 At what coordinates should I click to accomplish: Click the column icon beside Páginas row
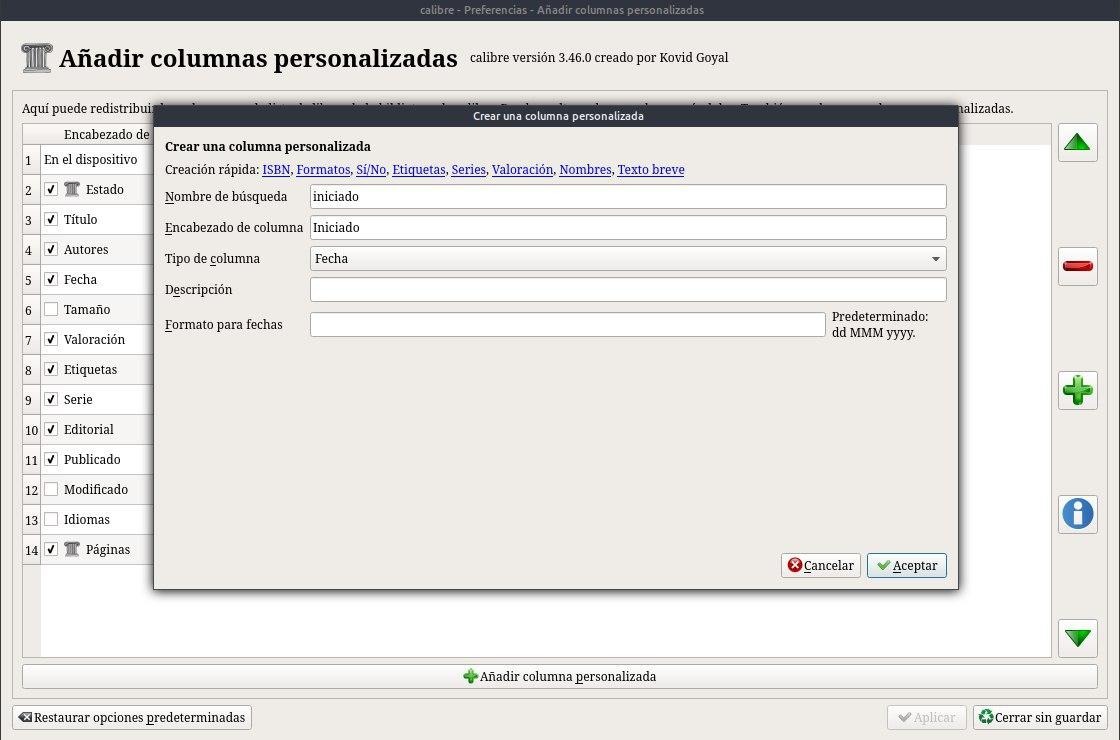pyautogui.click(x=71, y=549)
